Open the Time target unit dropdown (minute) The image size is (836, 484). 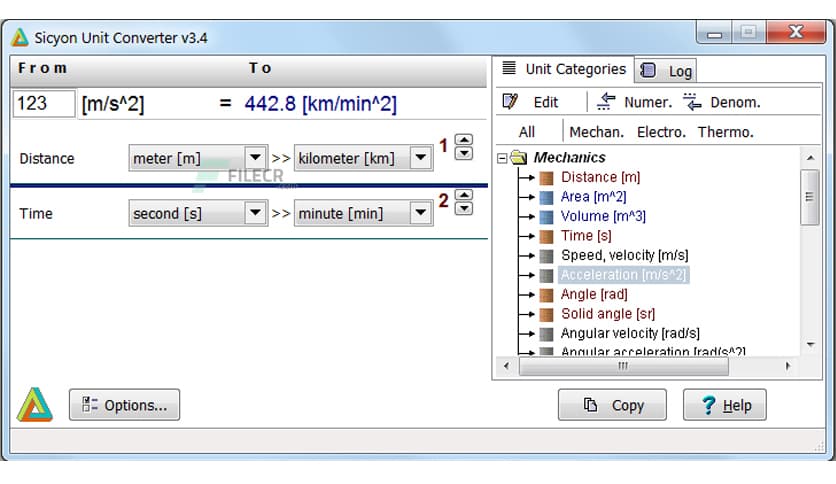(x=421, y=213)
